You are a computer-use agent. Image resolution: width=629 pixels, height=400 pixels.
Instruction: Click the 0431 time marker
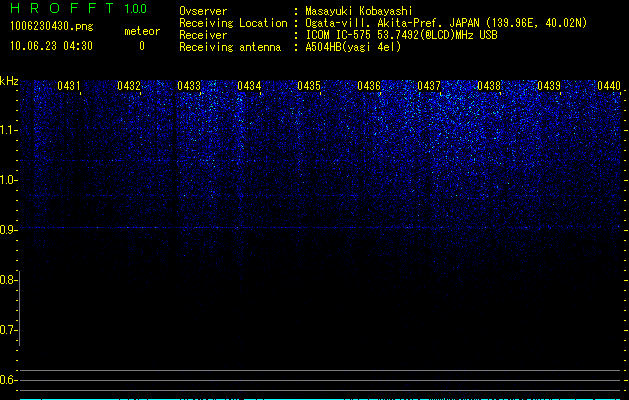tap(69, 85)
